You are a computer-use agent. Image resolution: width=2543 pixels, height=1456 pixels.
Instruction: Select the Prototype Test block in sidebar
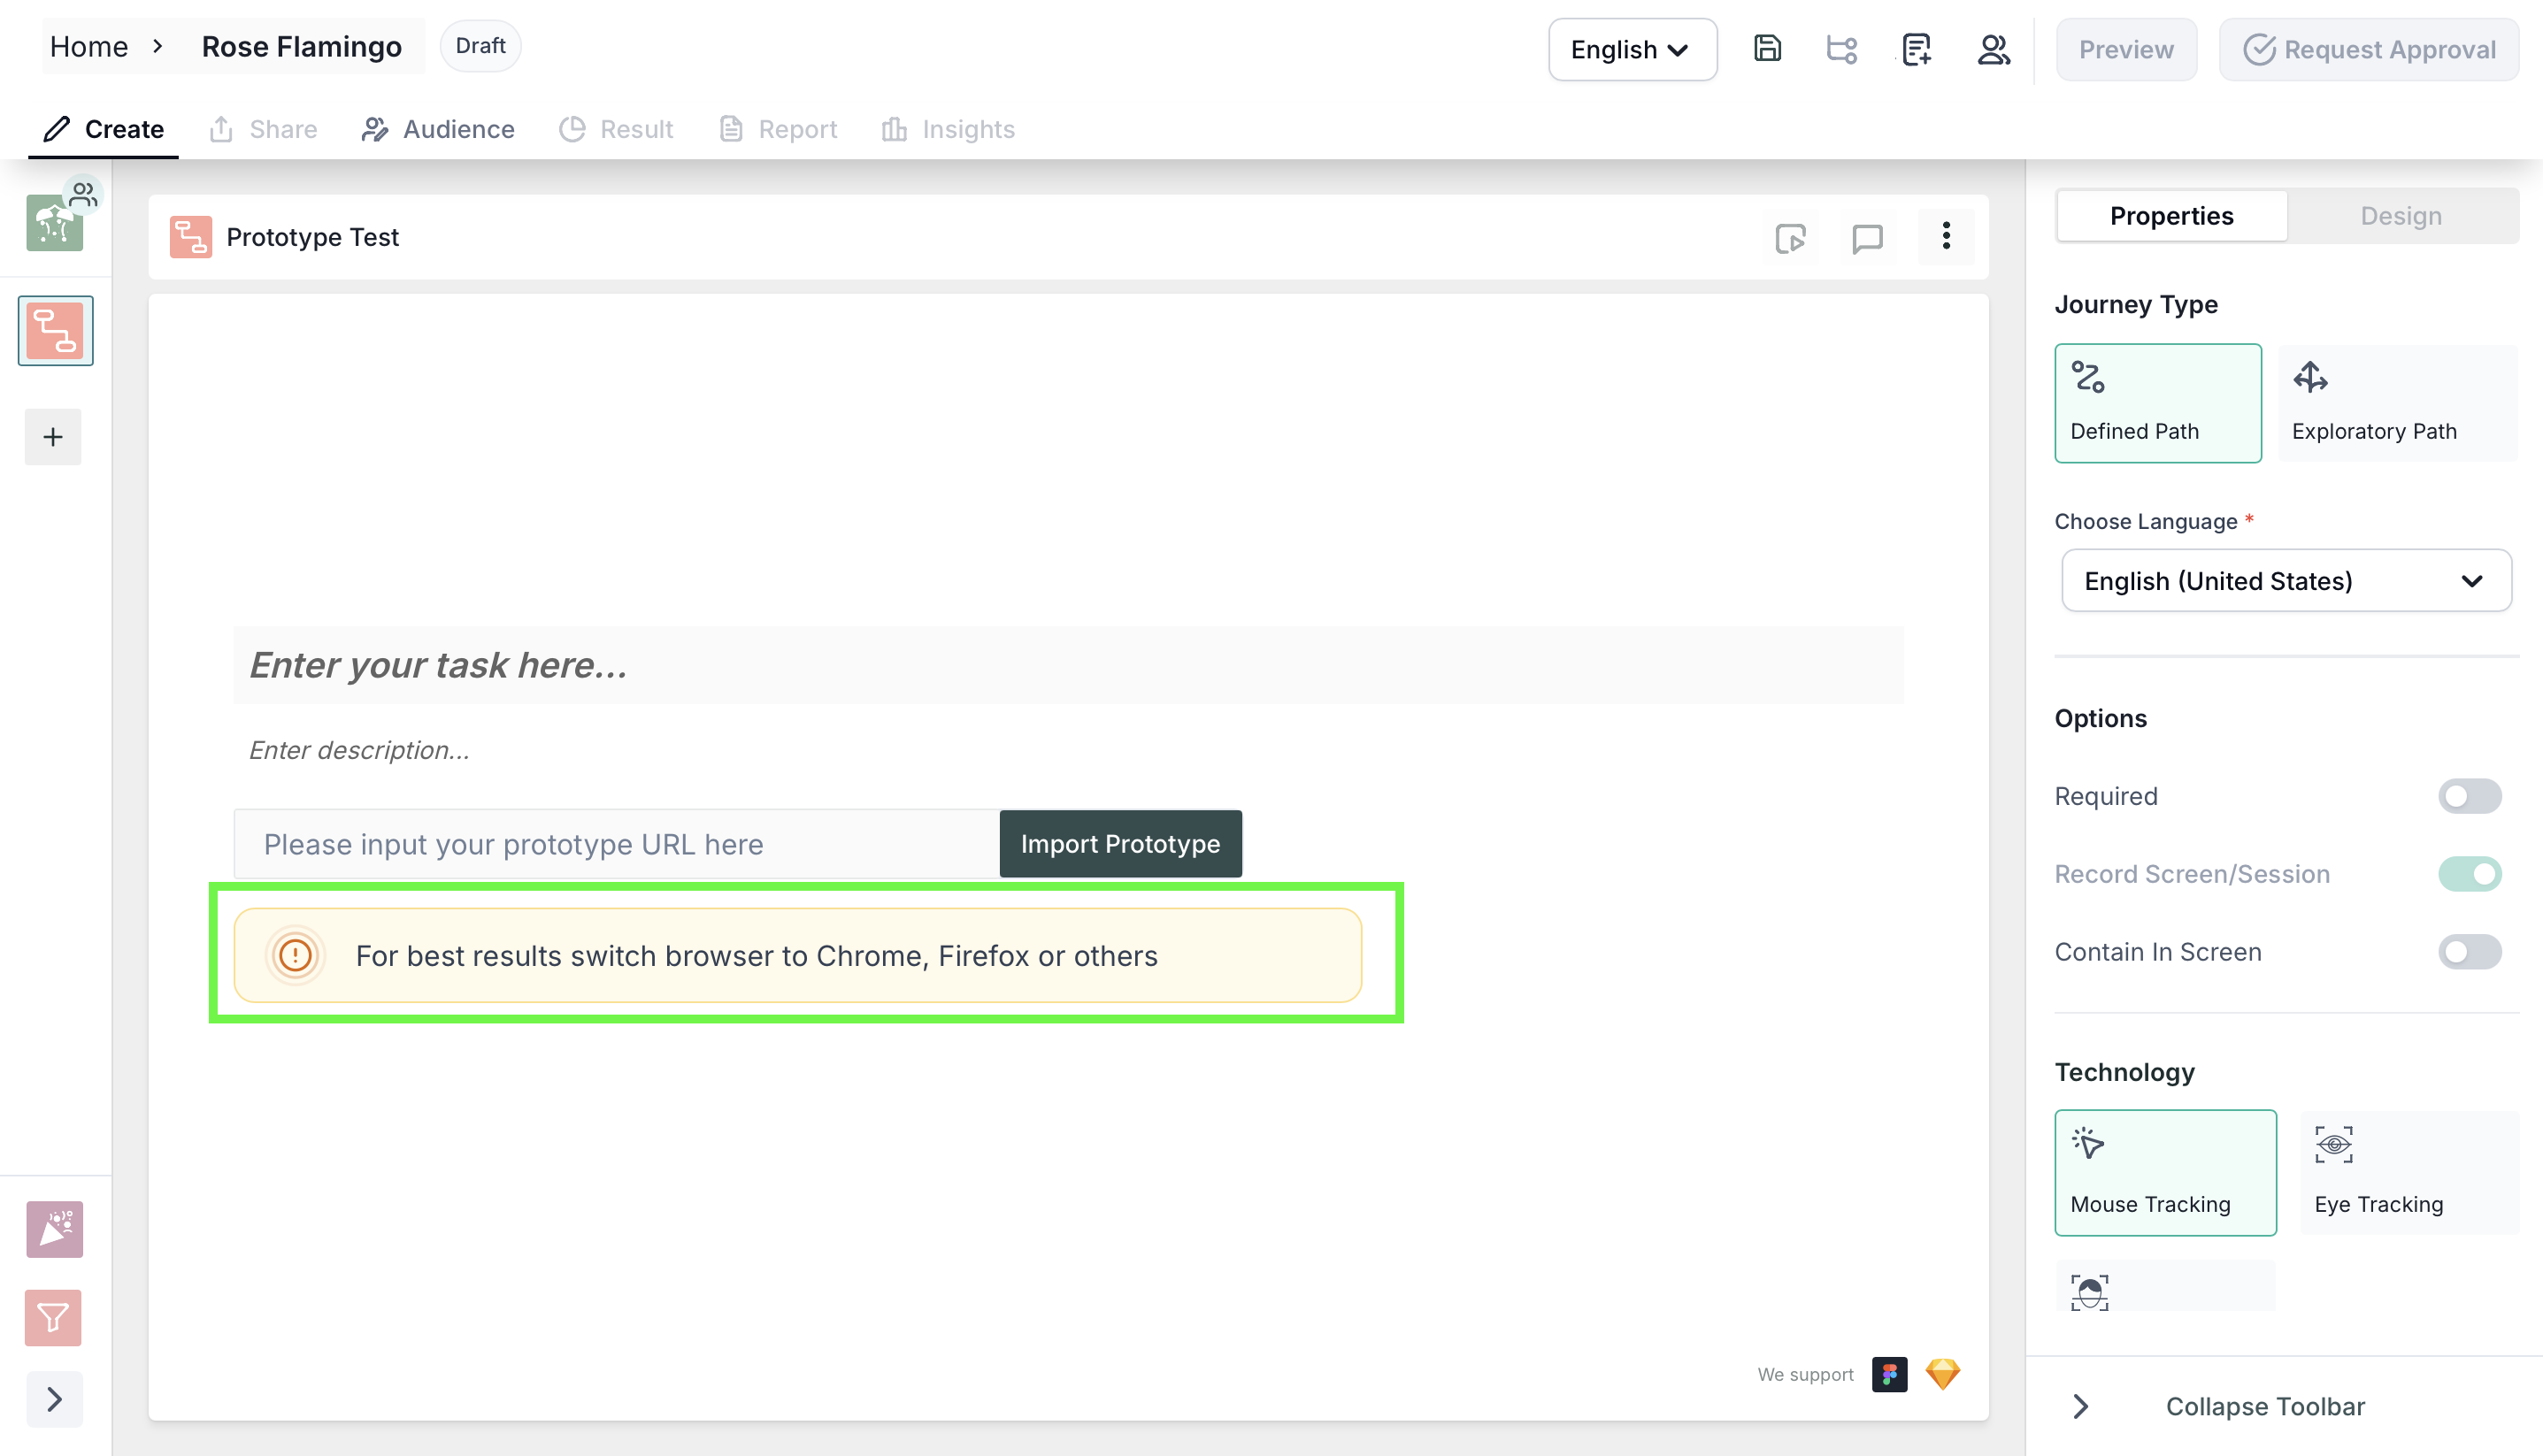pyautogui.click(x=55, y=331)
